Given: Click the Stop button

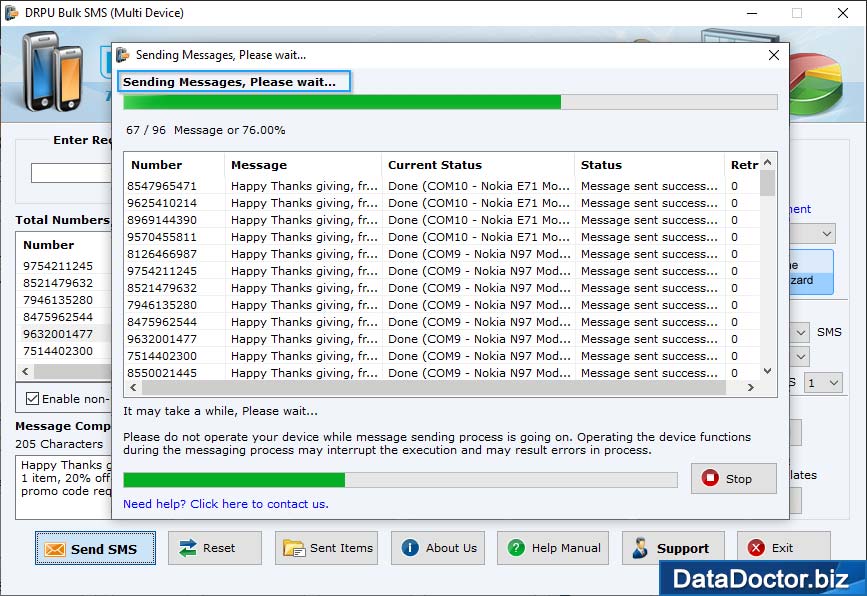Looking at the screenshot, I should (x=733, y=478).
